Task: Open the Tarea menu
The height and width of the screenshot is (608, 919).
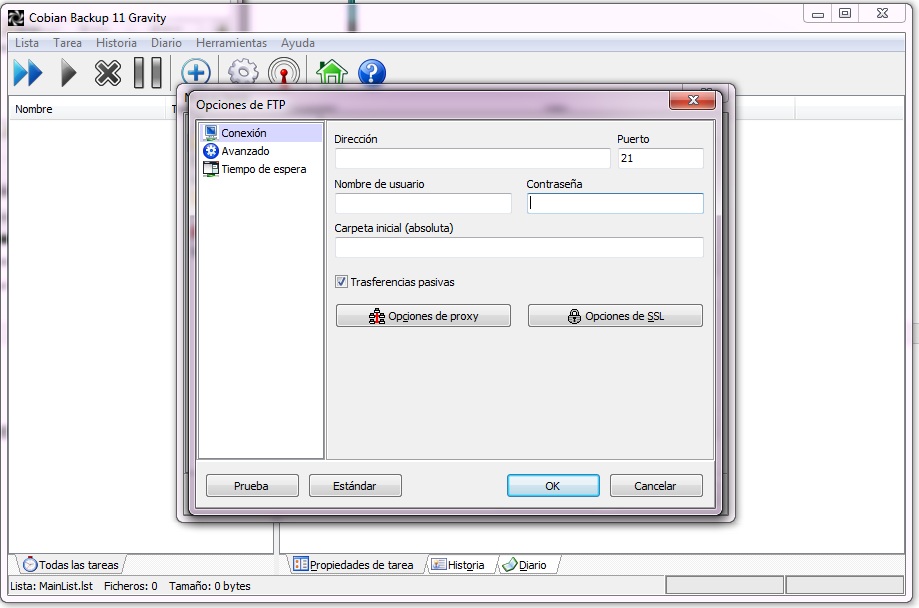Action: click(67, 43)
